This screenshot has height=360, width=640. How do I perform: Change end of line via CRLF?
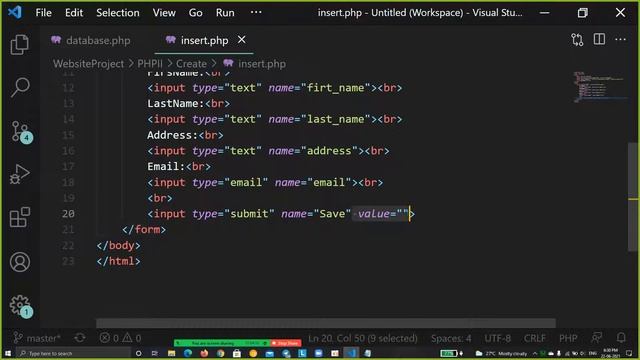click(534, 338)
